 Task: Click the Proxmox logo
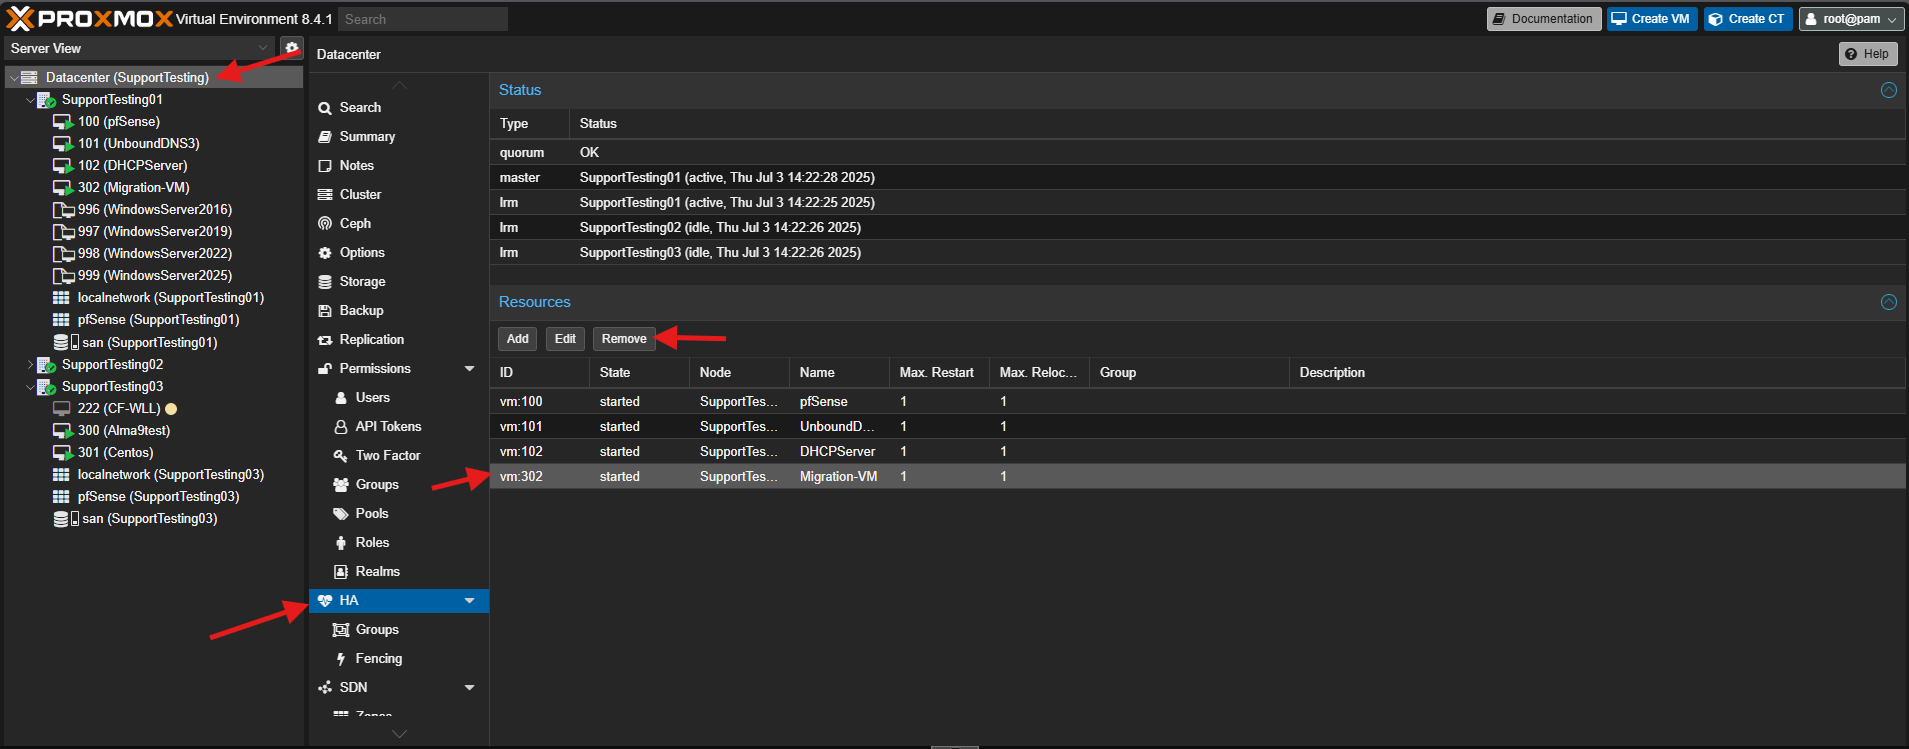[89, 19]
